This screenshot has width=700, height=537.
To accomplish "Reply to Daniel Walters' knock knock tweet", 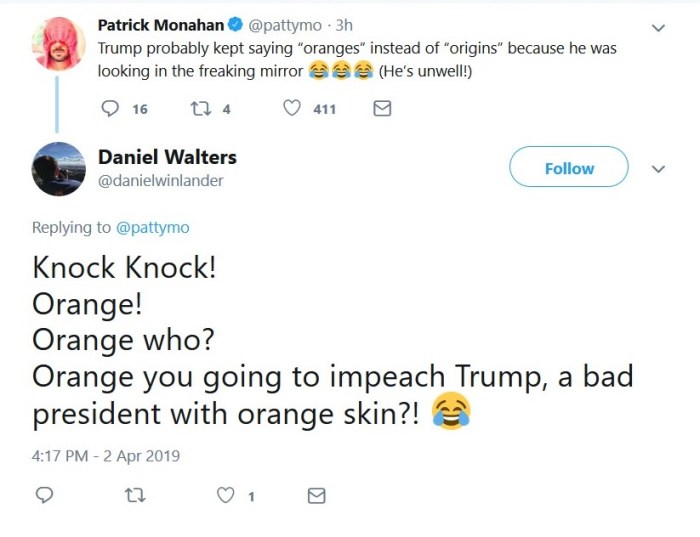I will pyautogui.click(x=44, y=495).
